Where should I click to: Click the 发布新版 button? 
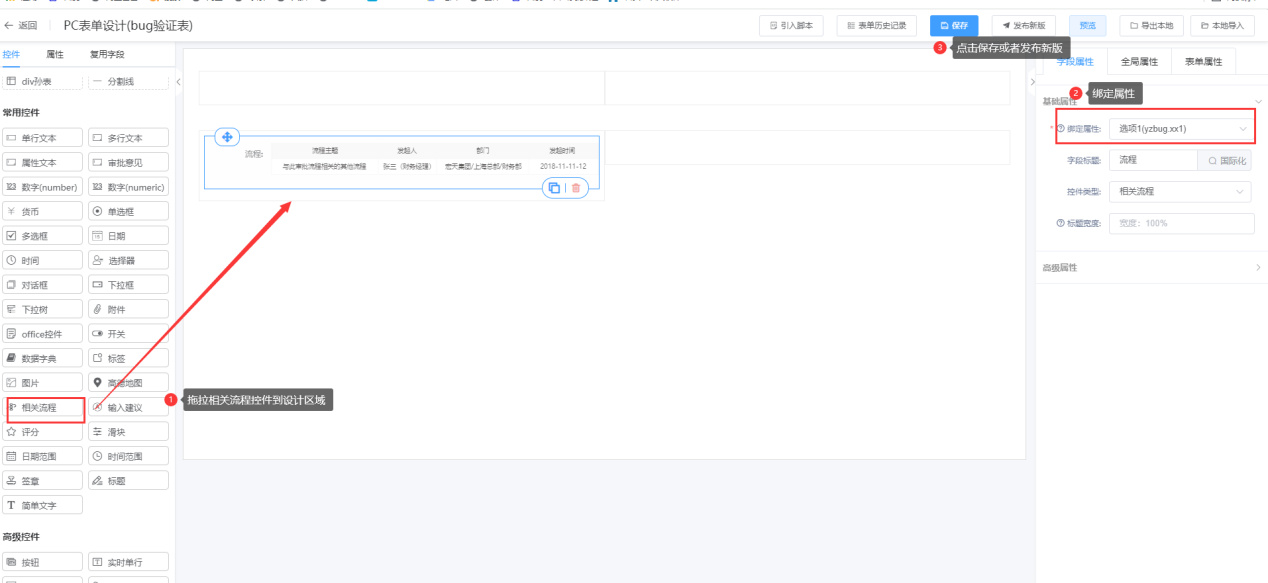[1023, 25]
